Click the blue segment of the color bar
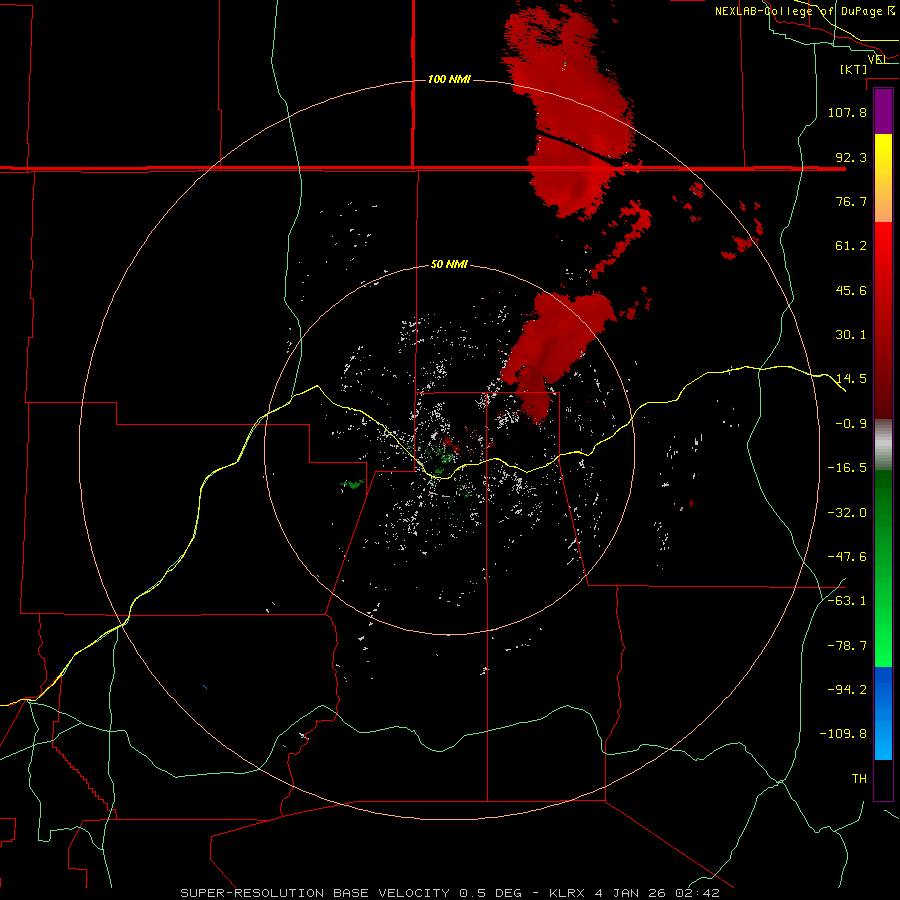This screenshot has width=900, height=900. (x=883, y=713)
